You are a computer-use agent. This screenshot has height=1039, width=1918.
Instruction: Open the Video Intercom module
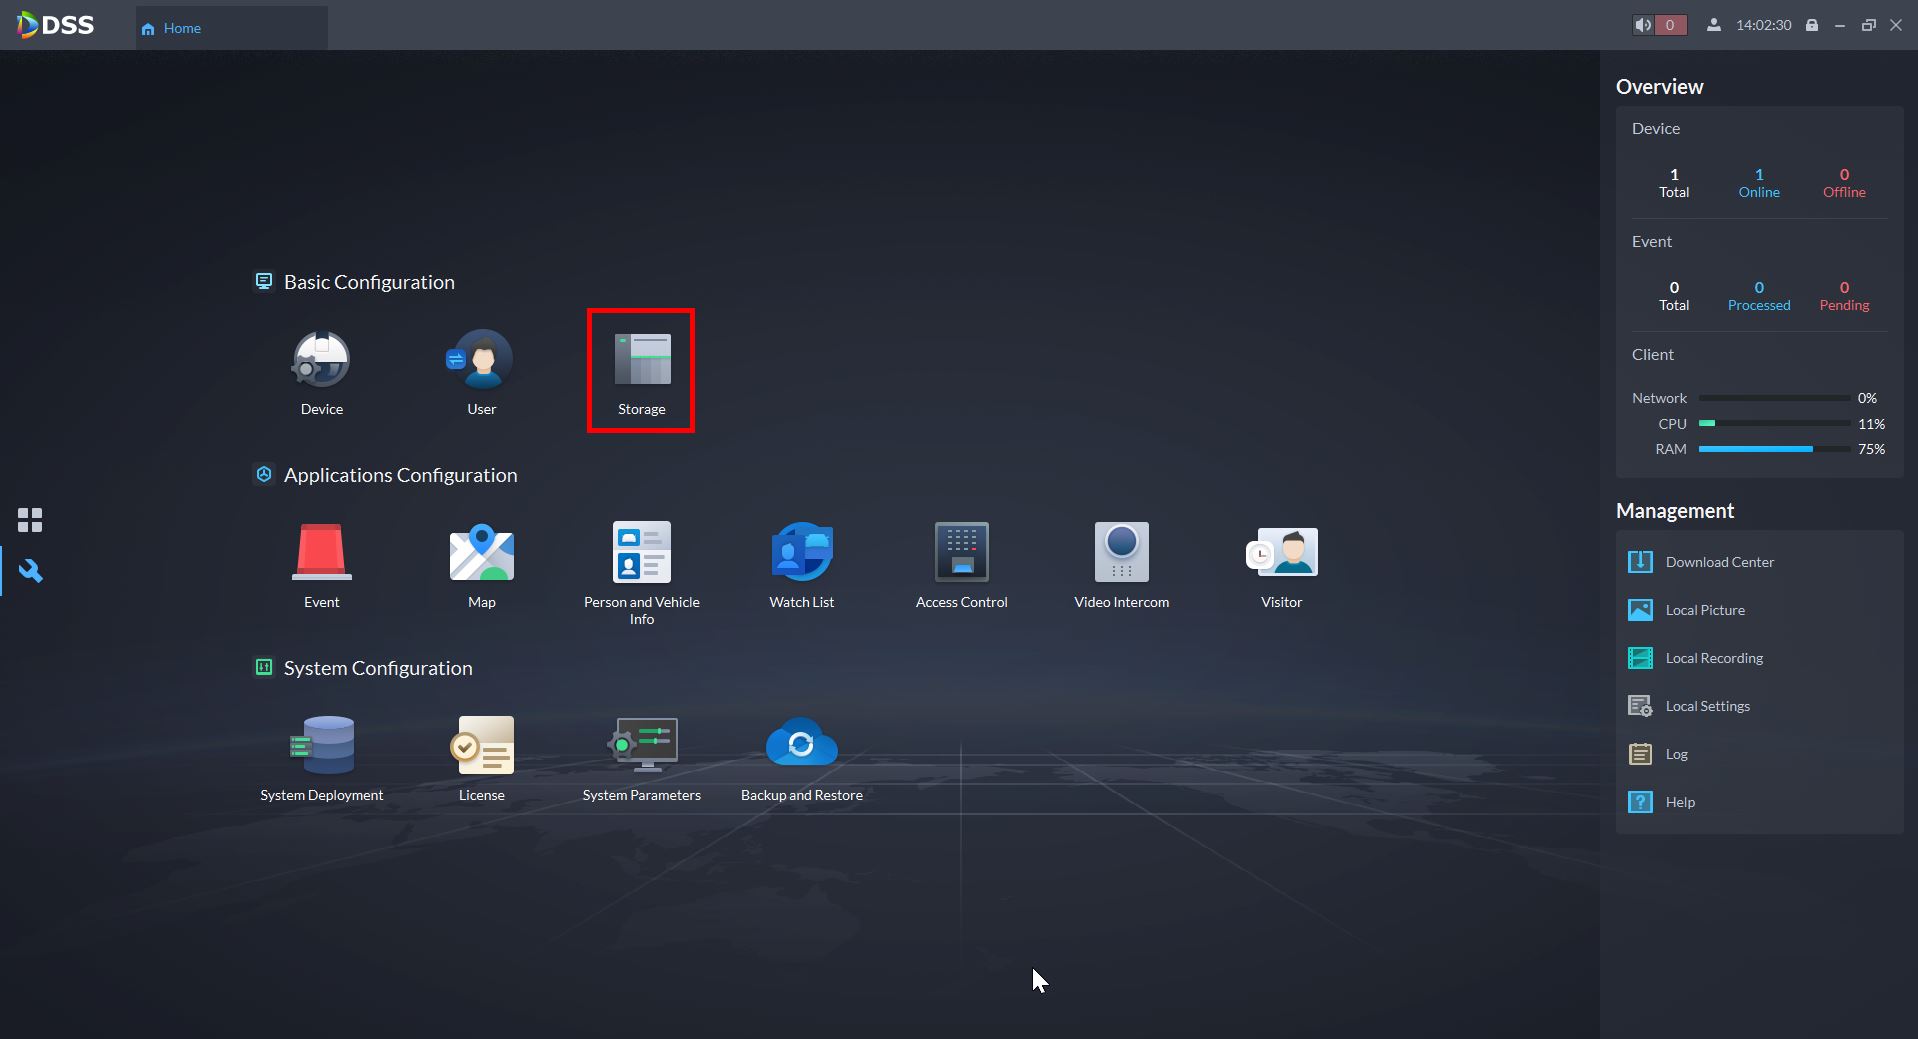(1121, 553)
